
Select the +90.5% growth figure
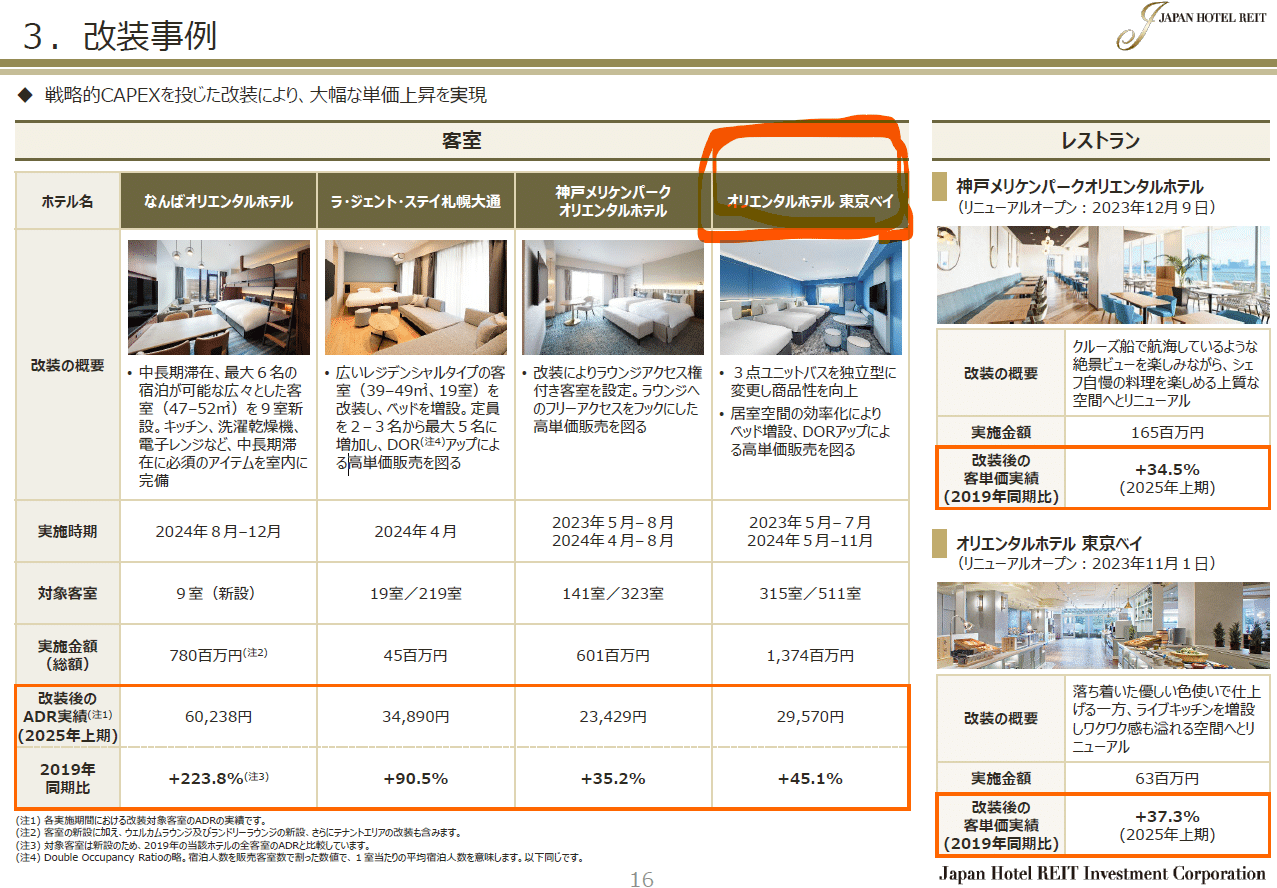416,778
